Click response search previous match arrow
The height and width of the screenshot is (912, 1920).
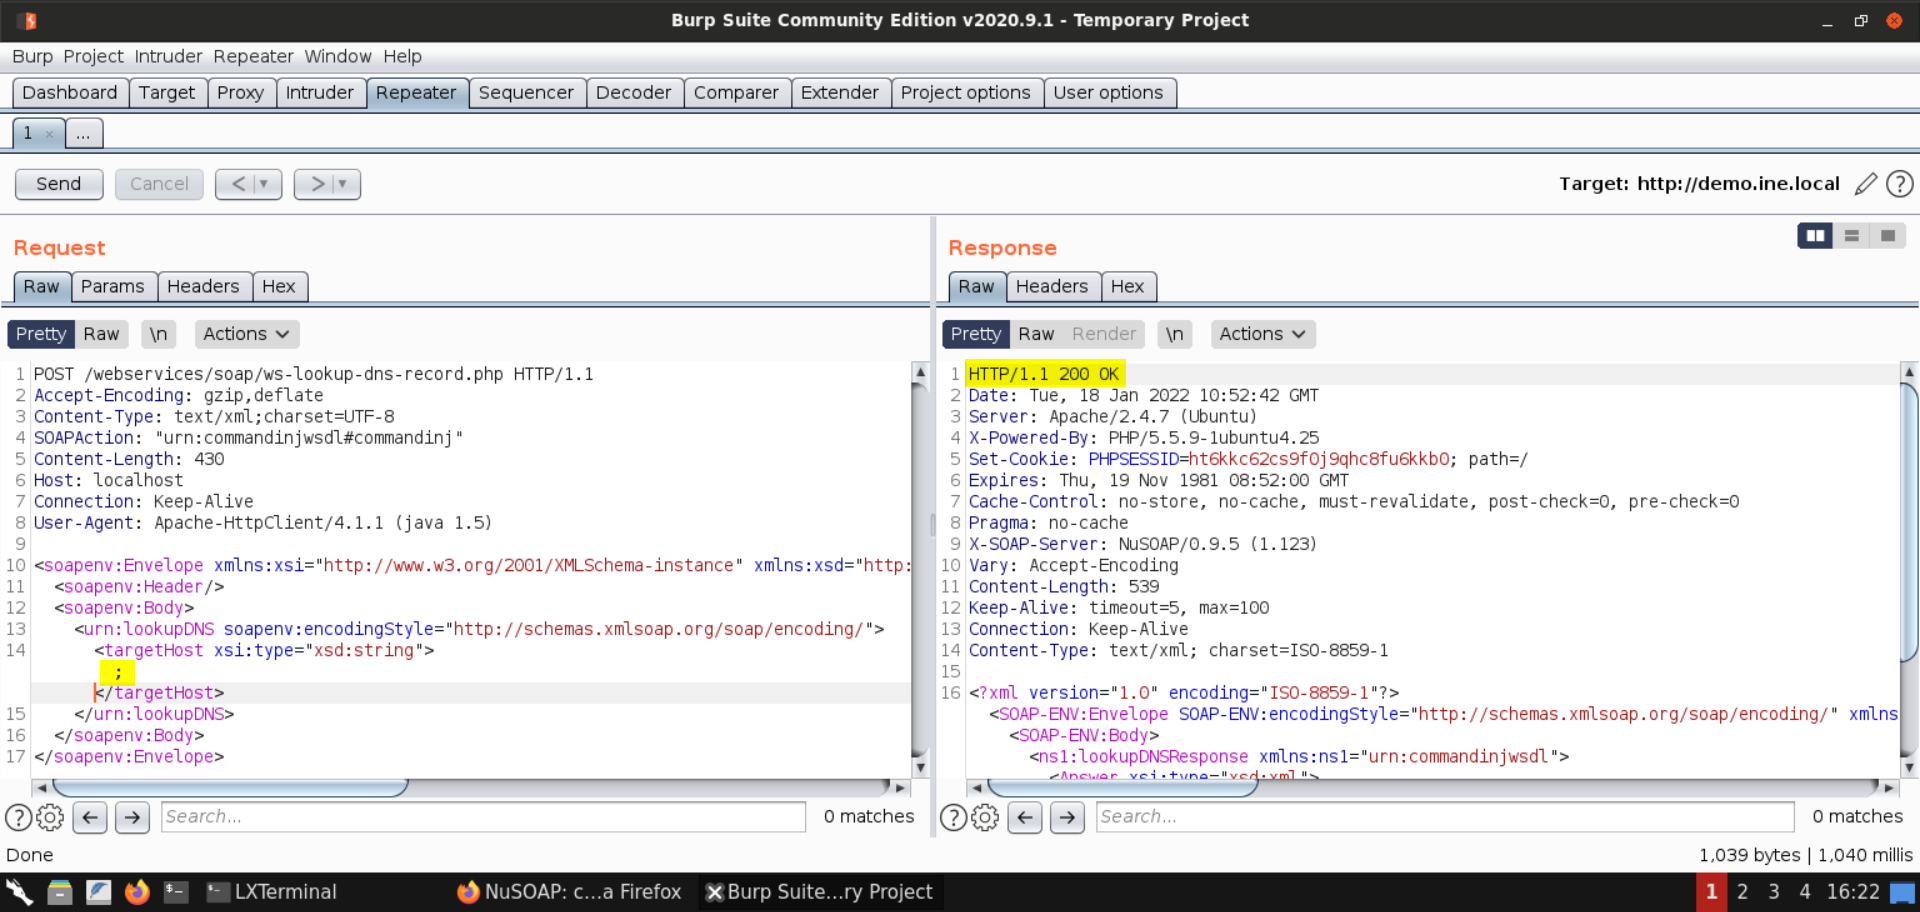click(1025, 818)
